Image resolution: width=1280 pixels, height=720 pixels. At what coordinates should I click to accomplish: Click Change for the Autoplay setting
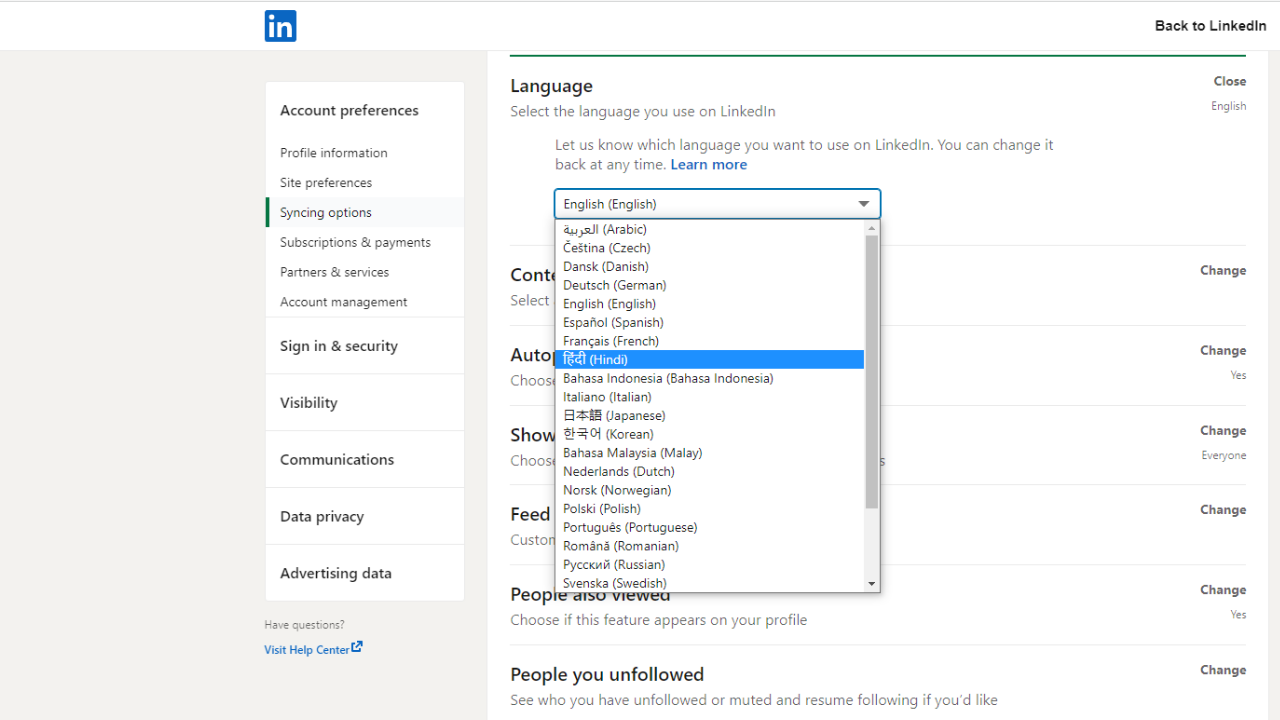tap(1223, 350)
